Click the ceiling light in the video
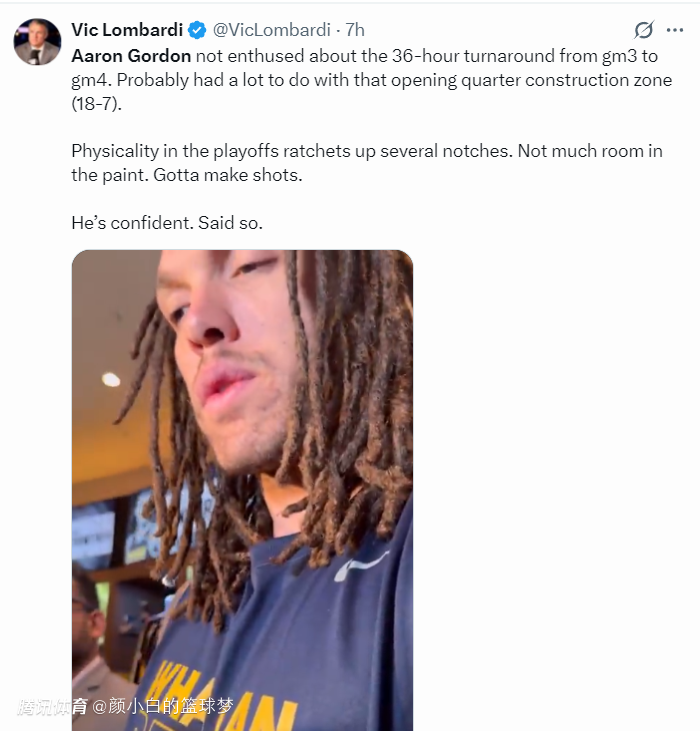 pyautogui.click(x=111, y=379)
